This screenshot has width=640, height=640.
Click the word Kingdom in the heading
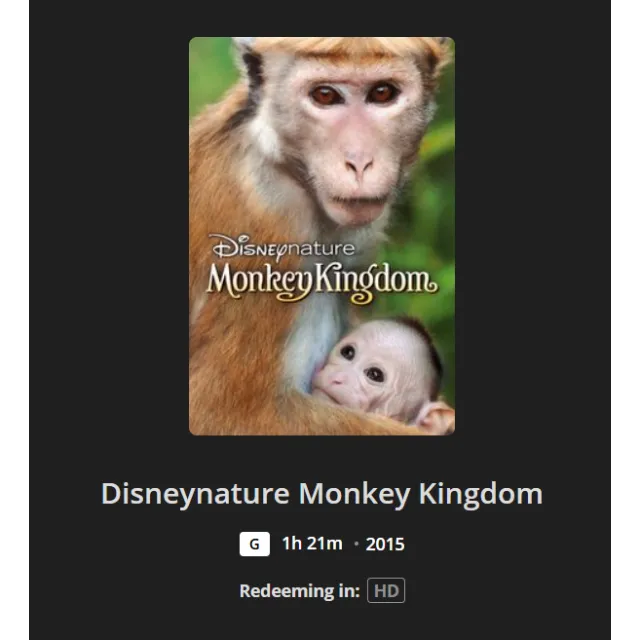481,493
